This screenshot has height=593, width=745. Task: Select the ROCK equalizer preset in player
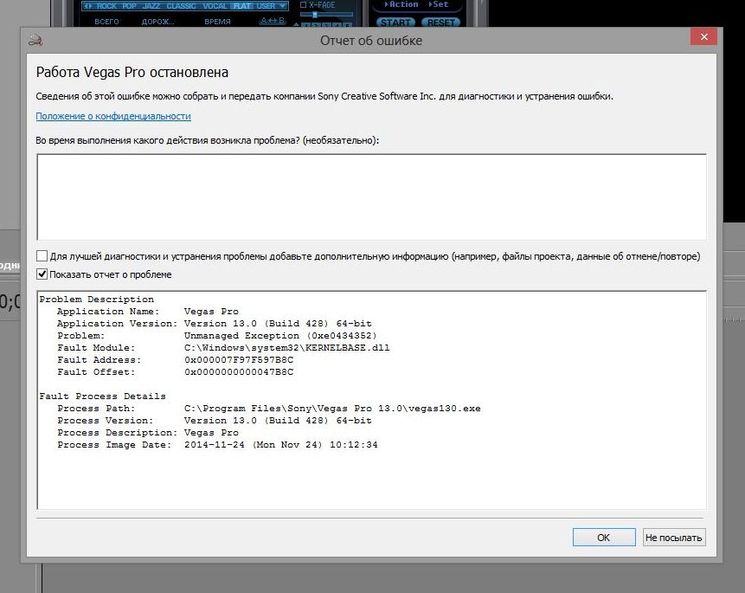[106, 6]
